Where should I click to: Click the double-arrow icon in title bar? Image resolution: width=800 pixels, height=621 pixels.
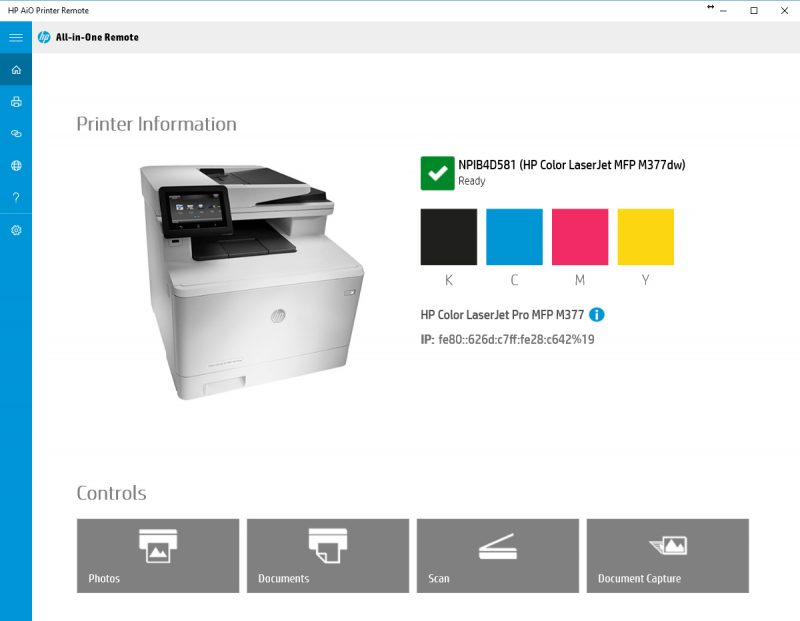click(710, 7)
